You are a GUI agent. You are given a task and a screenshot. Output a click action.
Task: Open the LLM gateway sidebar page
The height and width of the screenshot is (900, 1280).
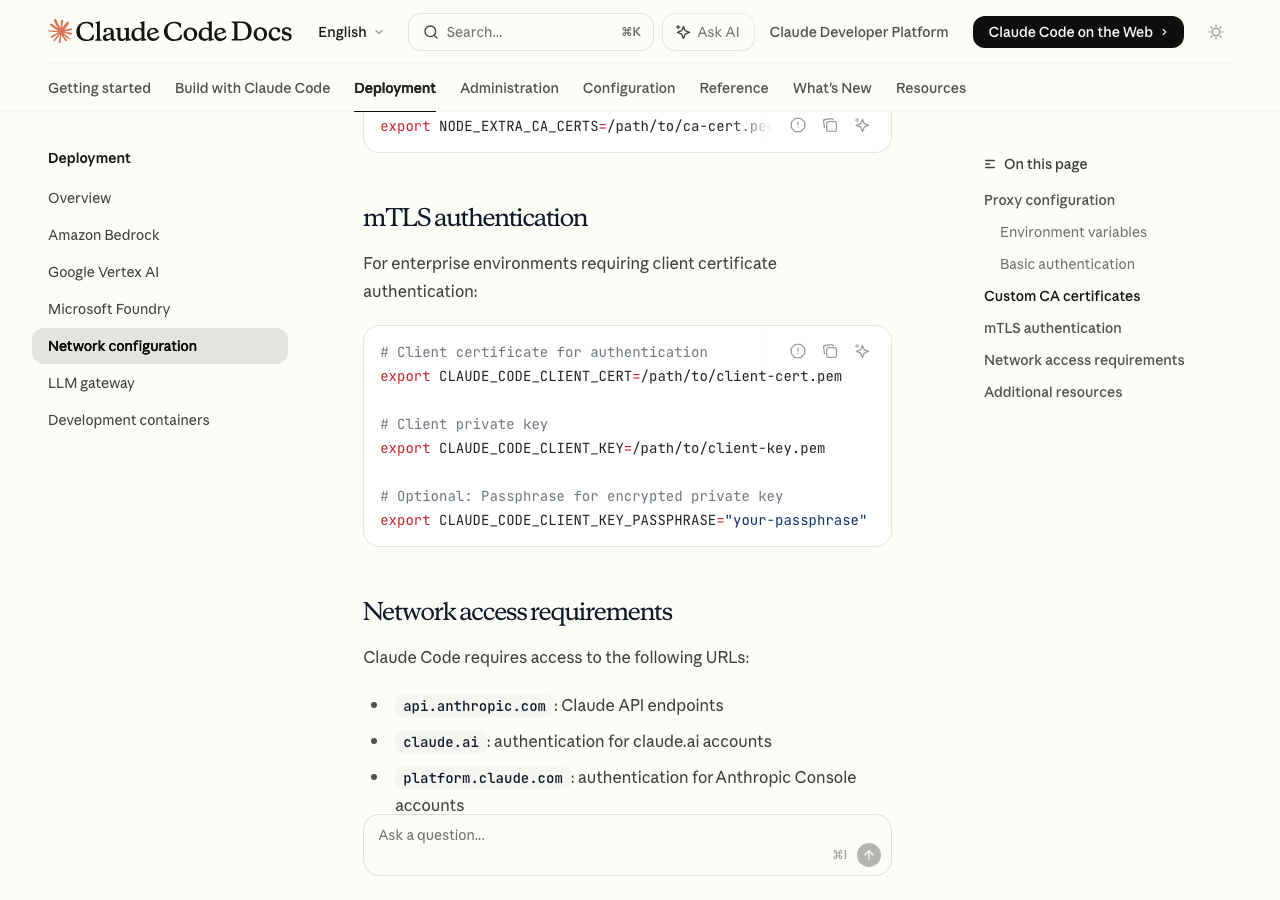pos(91,383)
